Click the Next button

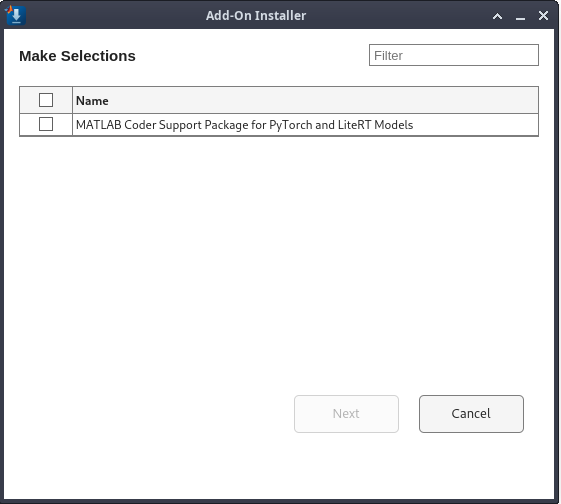[346, 414]
